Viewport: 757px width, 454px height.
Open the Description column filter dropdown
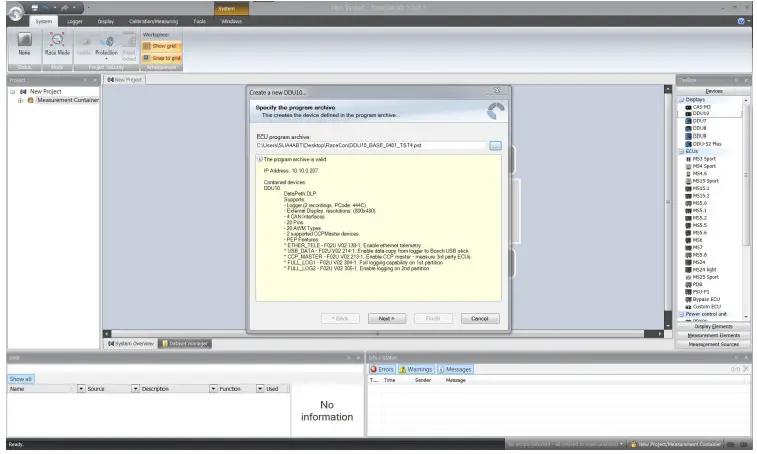[213, 388]
